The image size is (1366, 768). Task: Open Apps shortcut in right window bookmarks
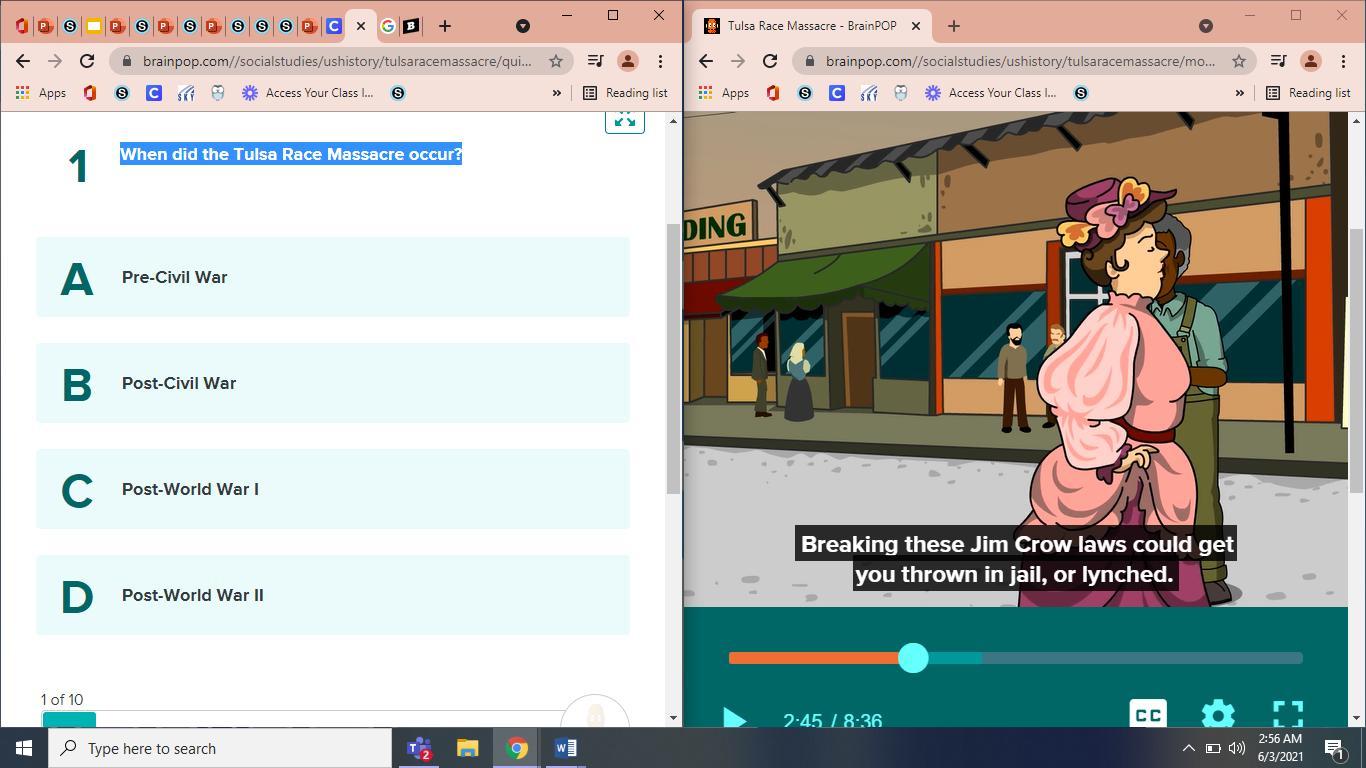click(x=724, y=93)
